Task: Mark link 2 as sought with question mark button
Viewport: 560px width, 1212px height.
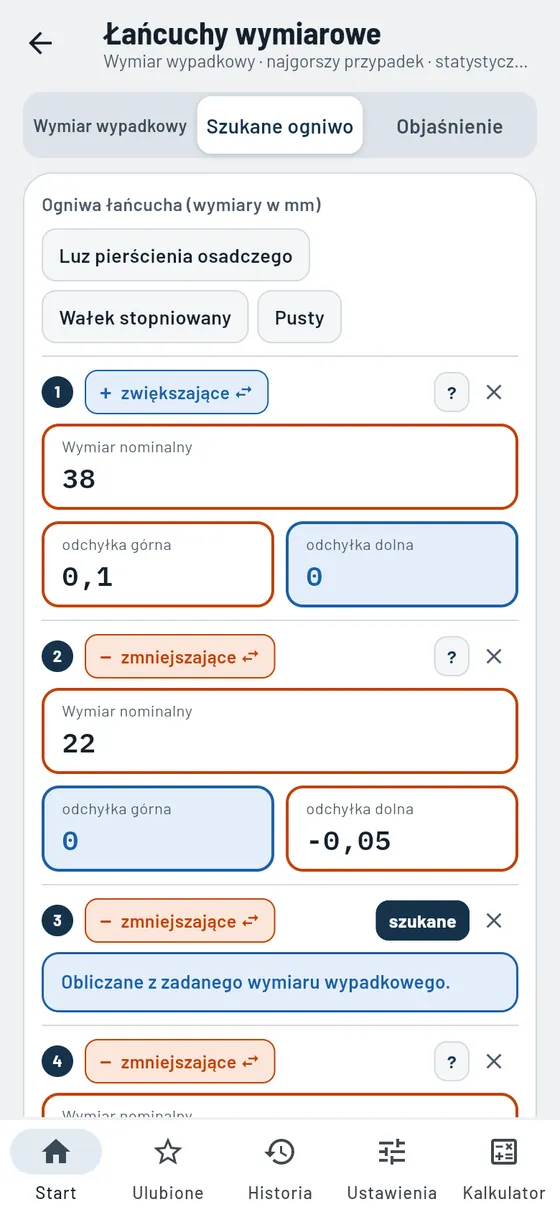Action: (452, 657)
